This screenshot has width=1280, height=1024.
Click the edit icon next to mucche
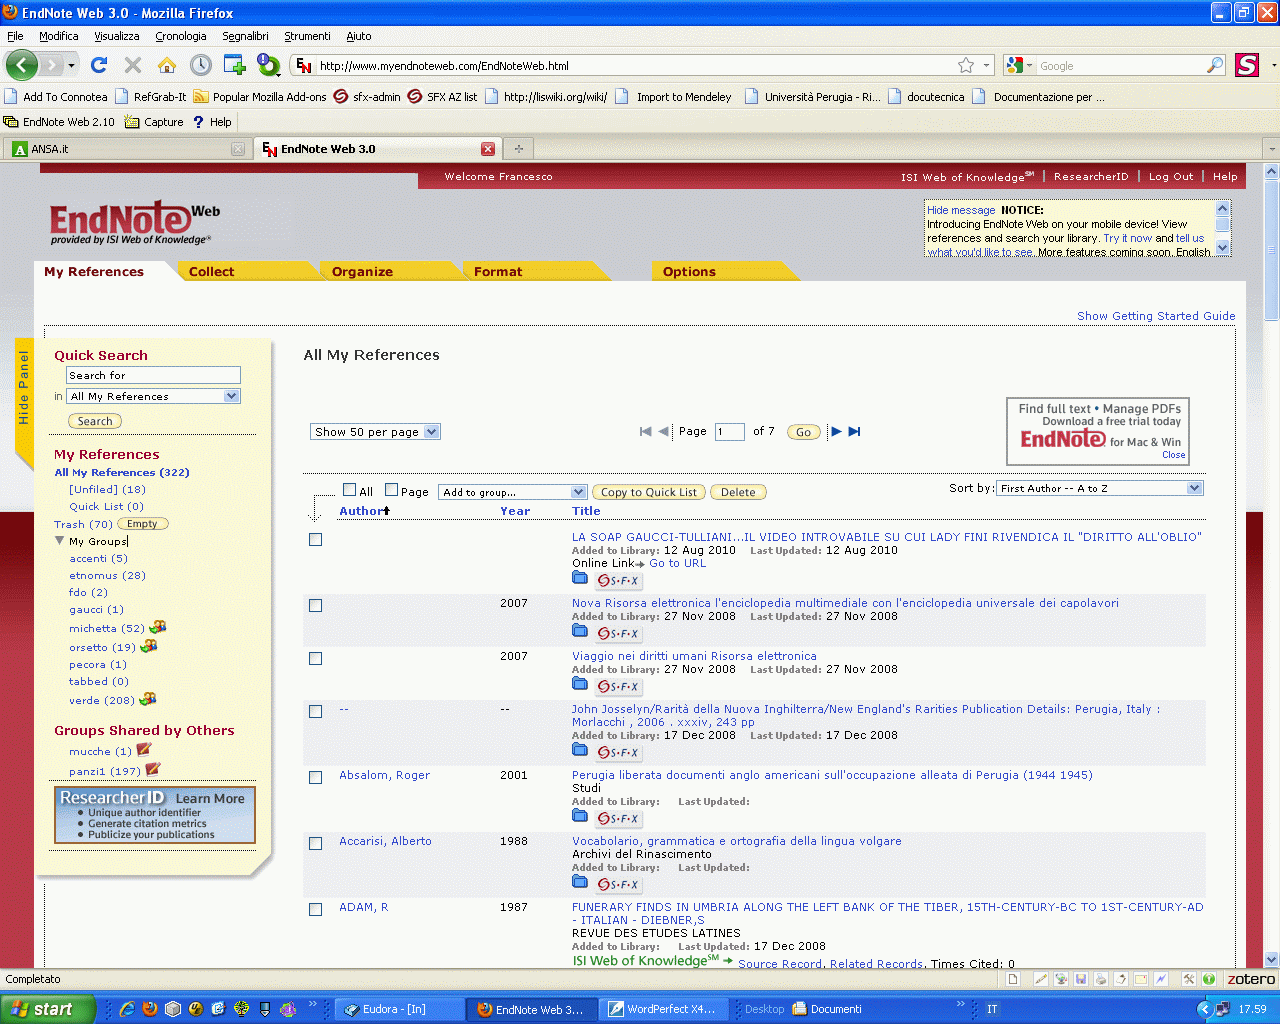144,750
